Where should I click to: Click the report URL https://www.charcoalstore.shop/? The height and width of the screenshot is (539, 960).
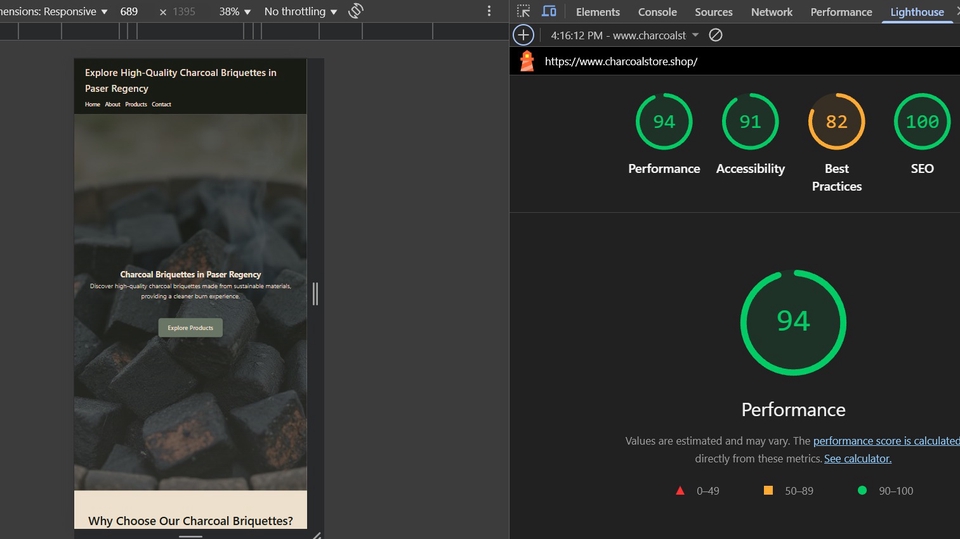tap(621, 61)
